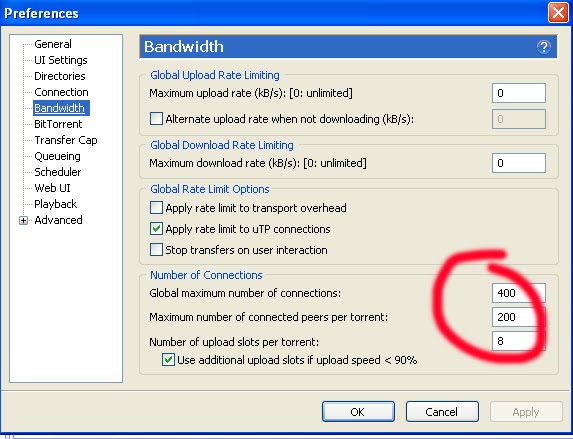
Task: Uncheck apply rate limit to uTP connections
Action: tap(156, 229)
